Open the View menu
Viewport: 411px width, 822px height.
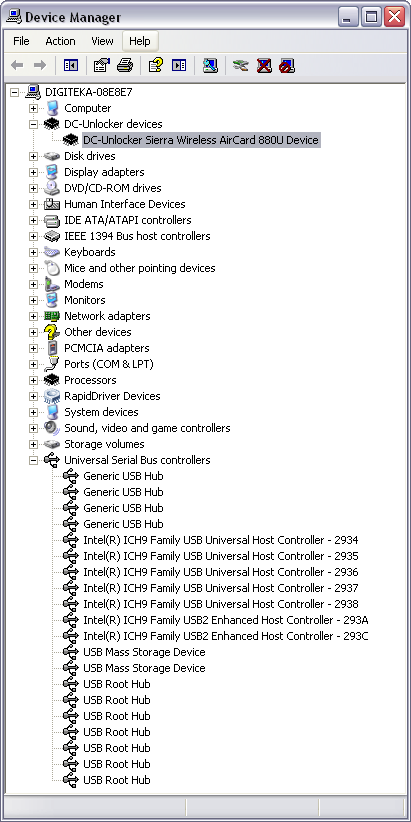click(x=102, y=41)
